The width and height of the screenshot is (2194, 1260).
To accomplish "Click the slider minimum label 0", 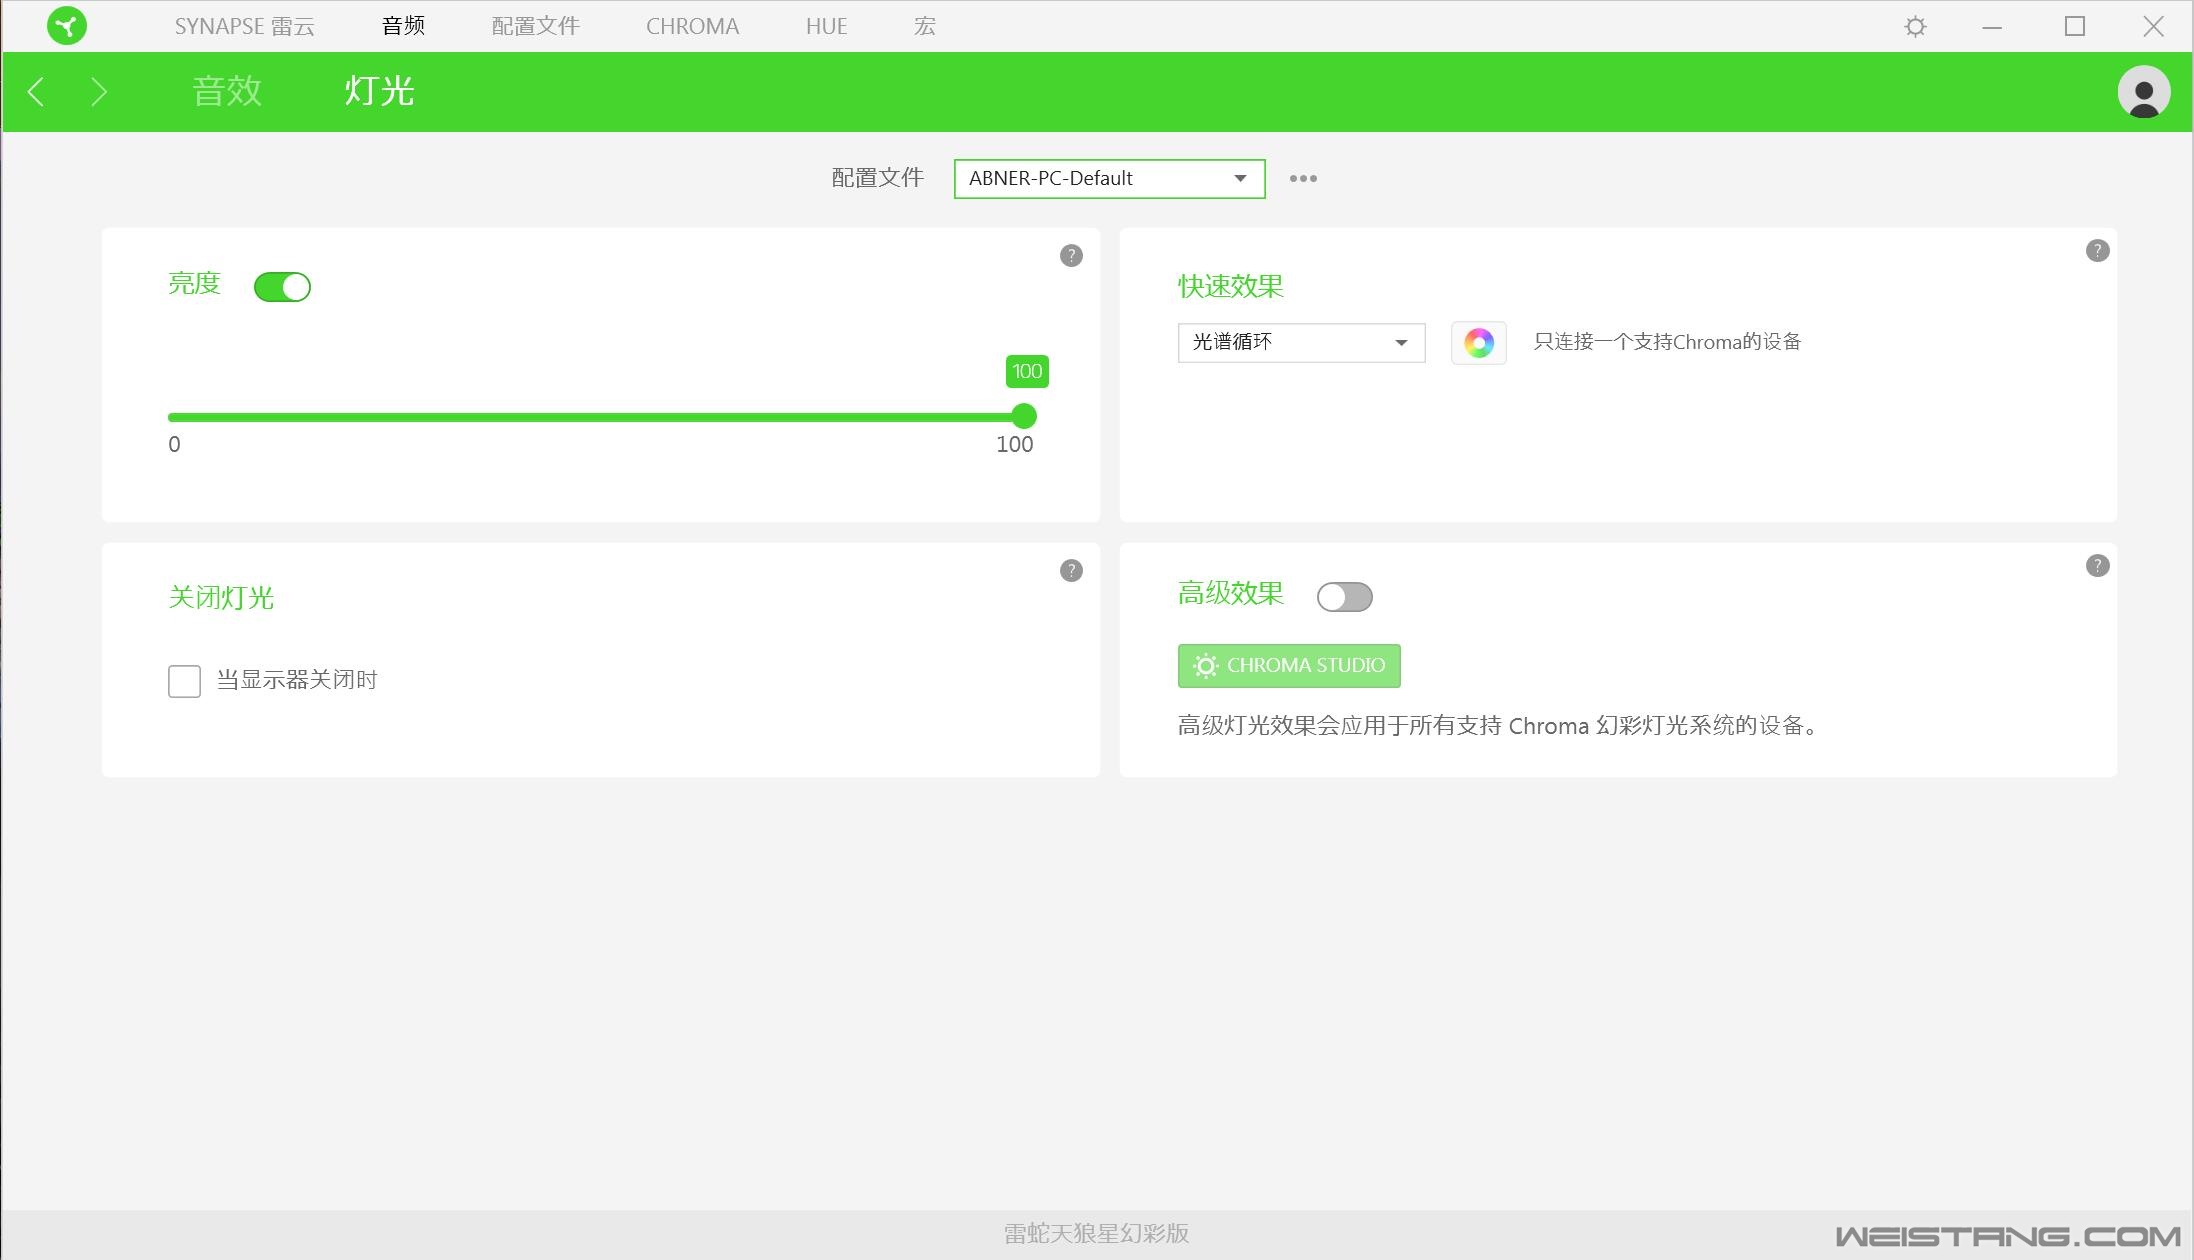I will click(x=175, y=445).
